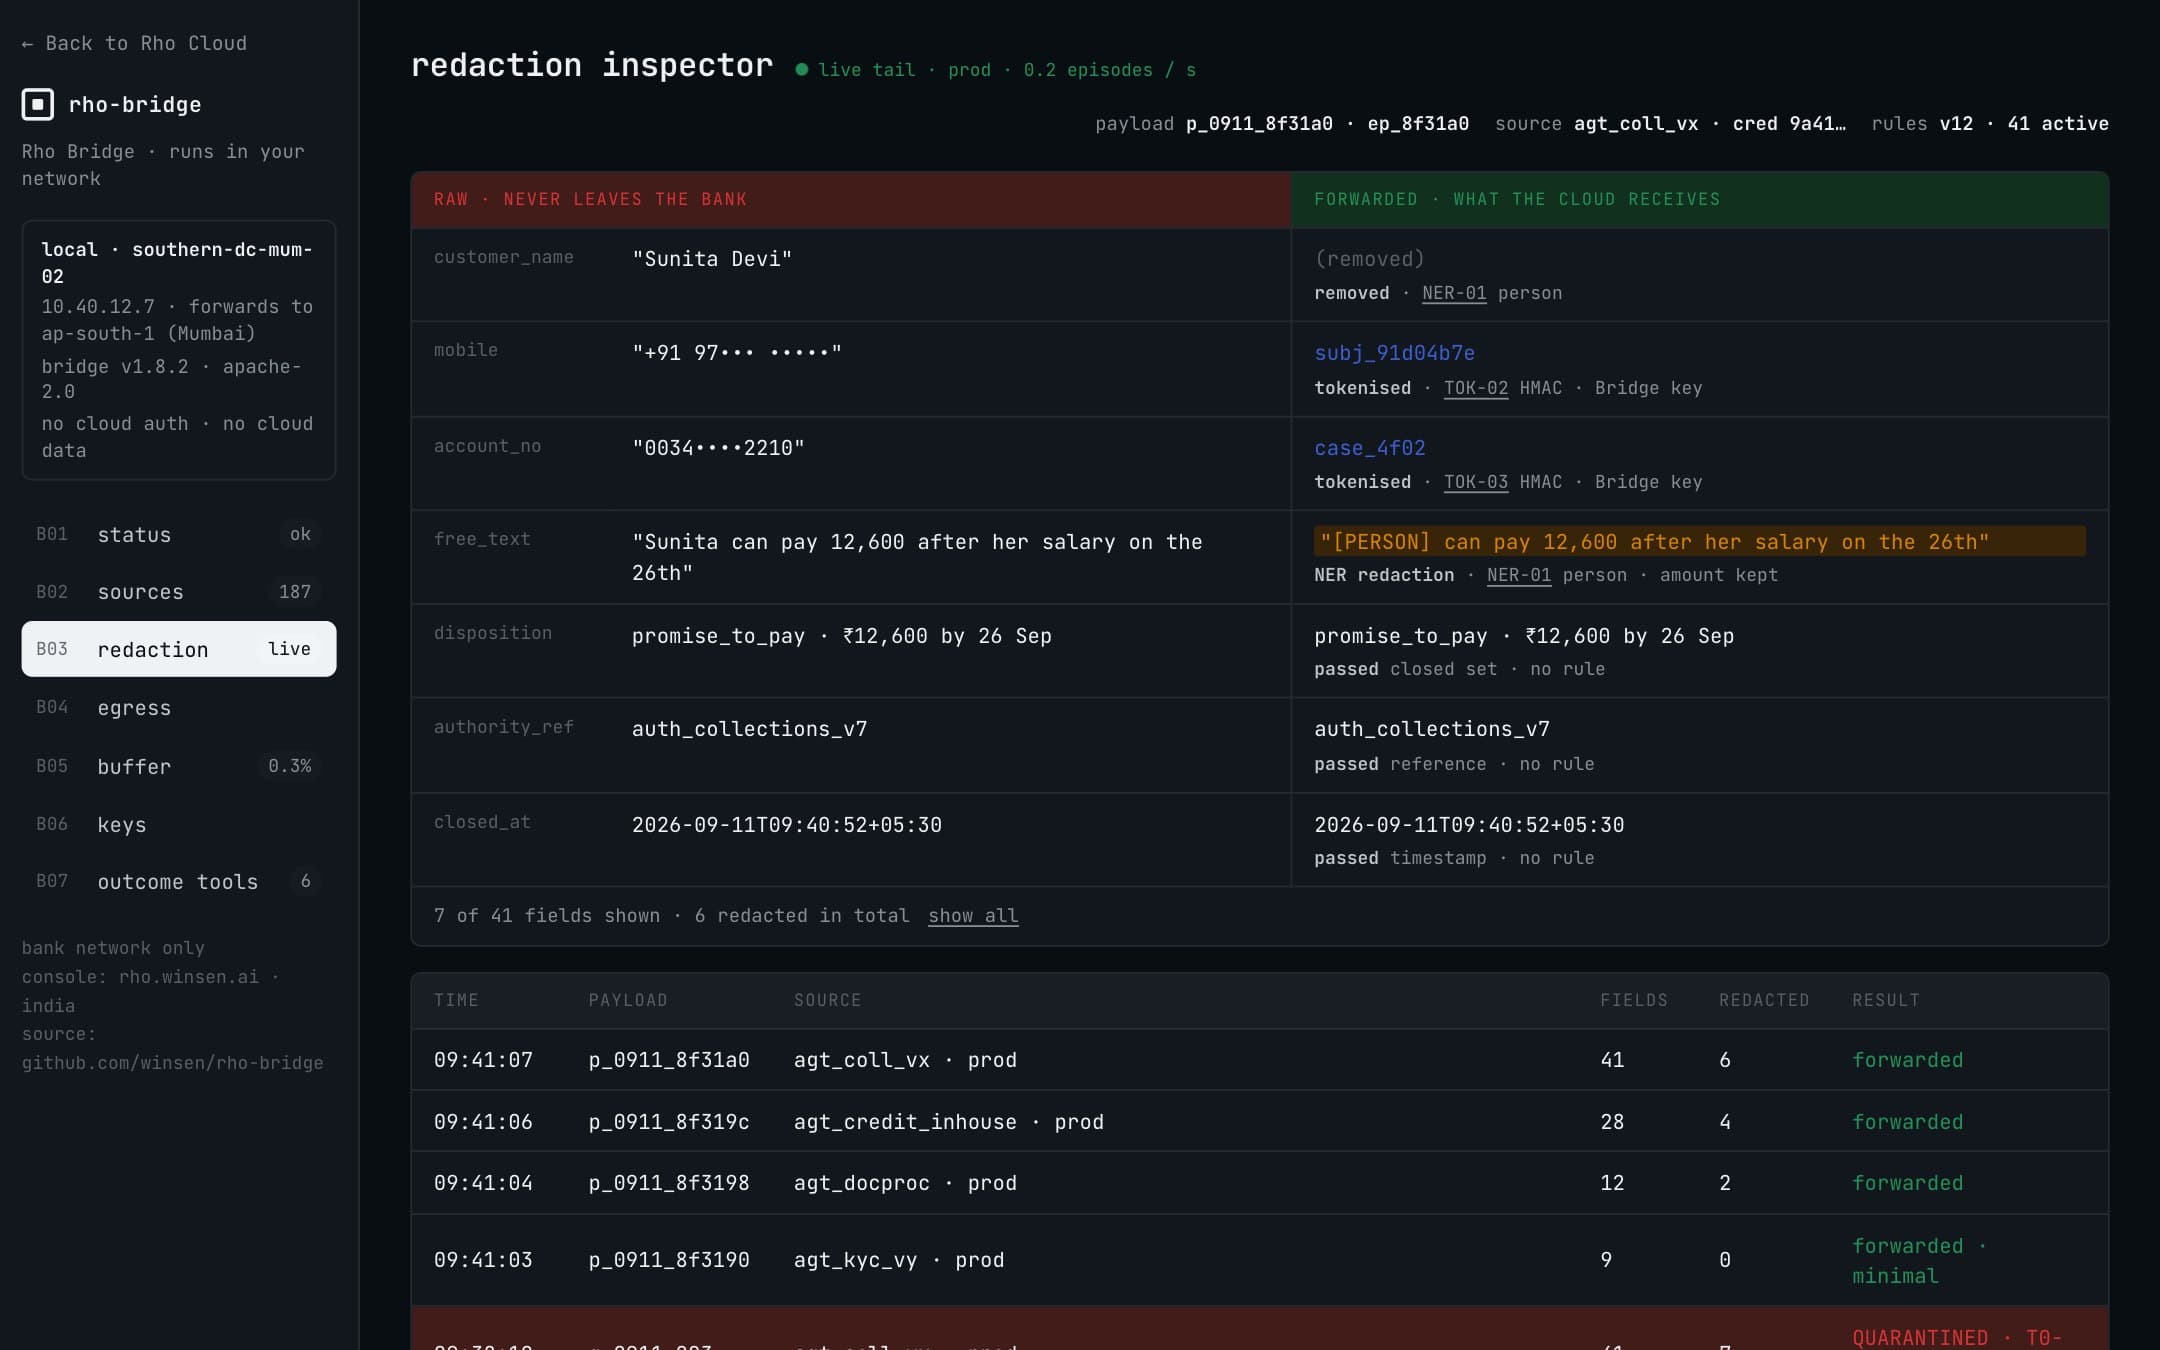Open B07 outcome tools
2160x1350 pixels.
coord(179,881)
